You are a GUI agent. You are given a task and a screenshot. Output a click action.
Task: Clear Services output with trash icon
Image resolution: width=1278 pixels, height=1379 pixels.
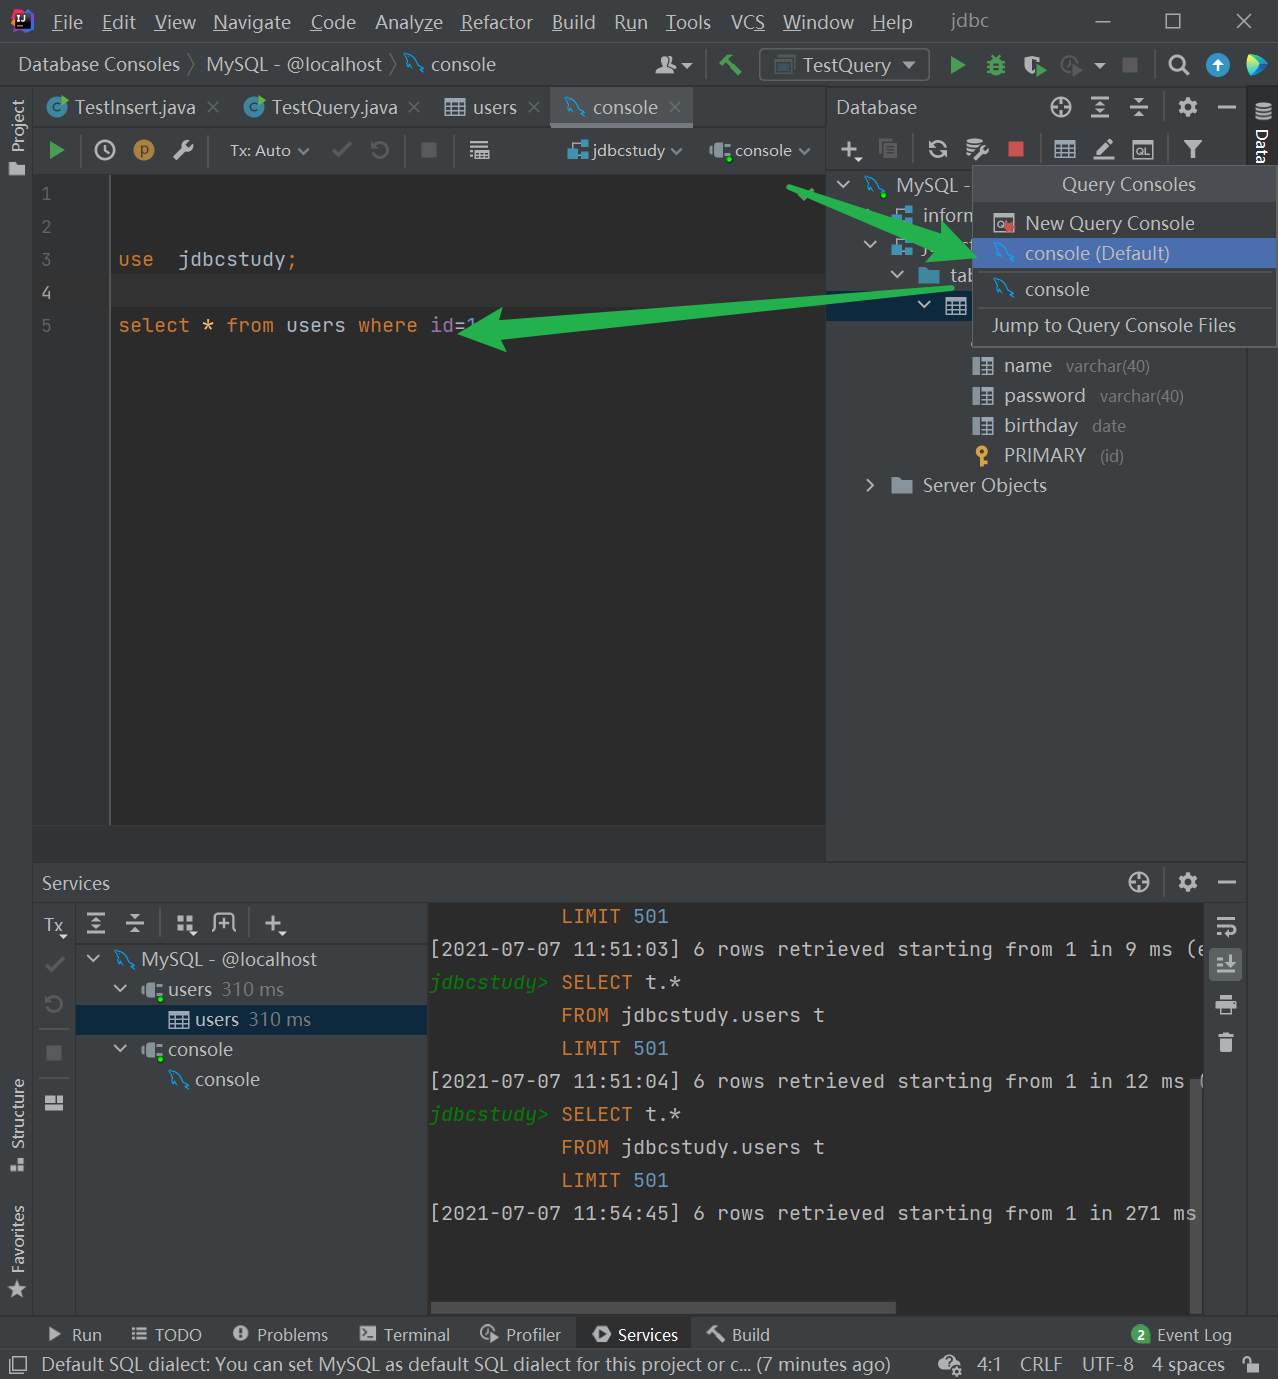point(1226,1043)
